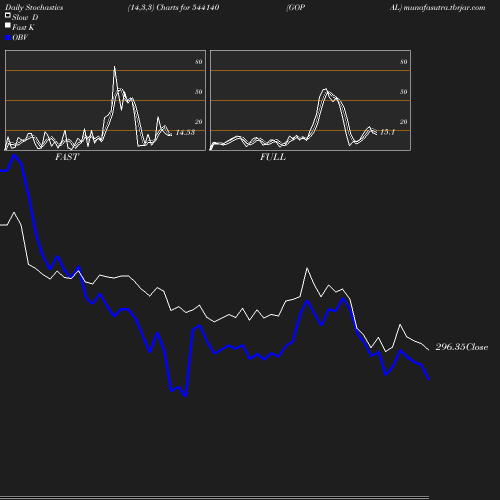Click the Slow D legend swatch
This screenshot has height=500, width=500.
[8, 15]
